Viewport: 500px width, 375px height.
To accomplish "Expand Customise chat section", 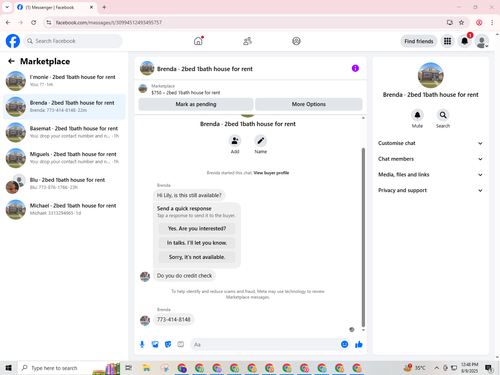I will (430, 143).
